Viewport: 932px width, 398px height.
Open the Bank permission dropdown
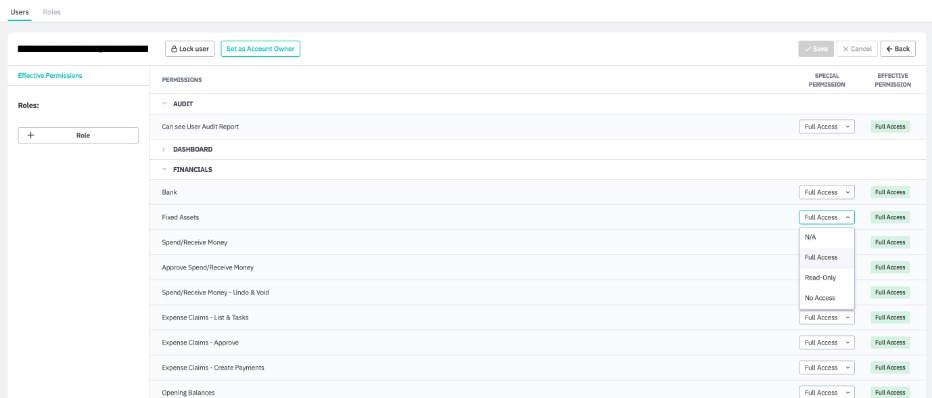click(x=827, y=192)
